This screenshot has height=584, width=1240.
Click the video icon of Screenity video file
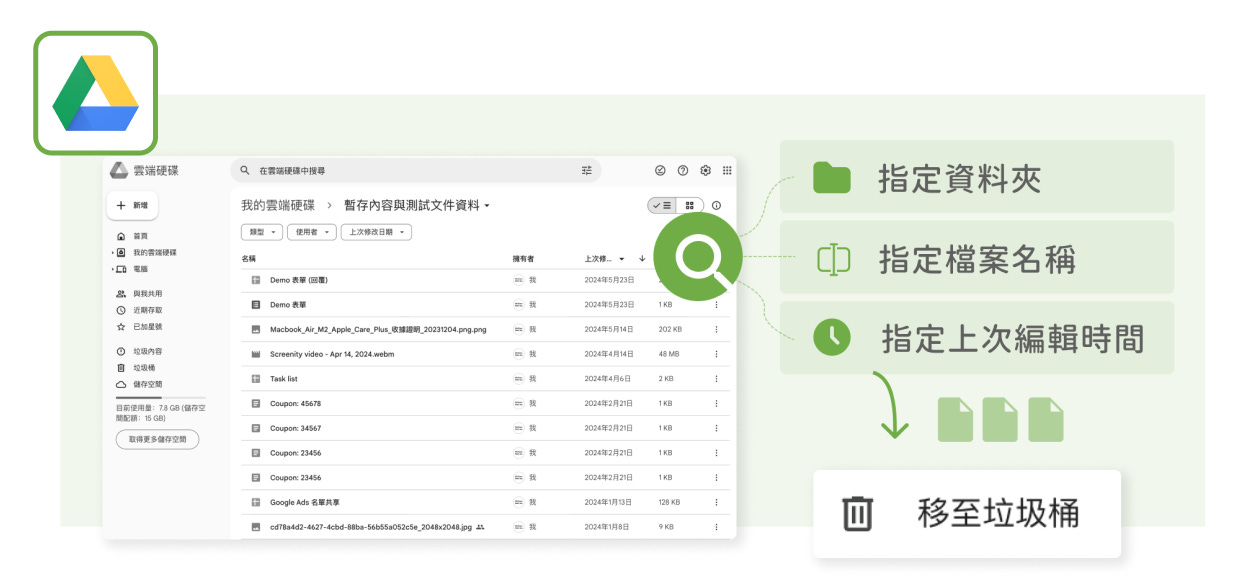coord(256,354)
